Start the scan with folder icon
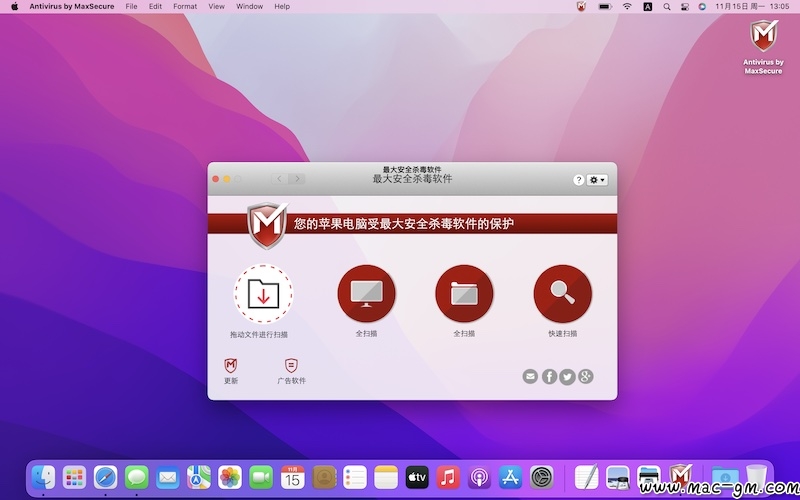This screenshot has height=500, width=800. pos(464,293)
